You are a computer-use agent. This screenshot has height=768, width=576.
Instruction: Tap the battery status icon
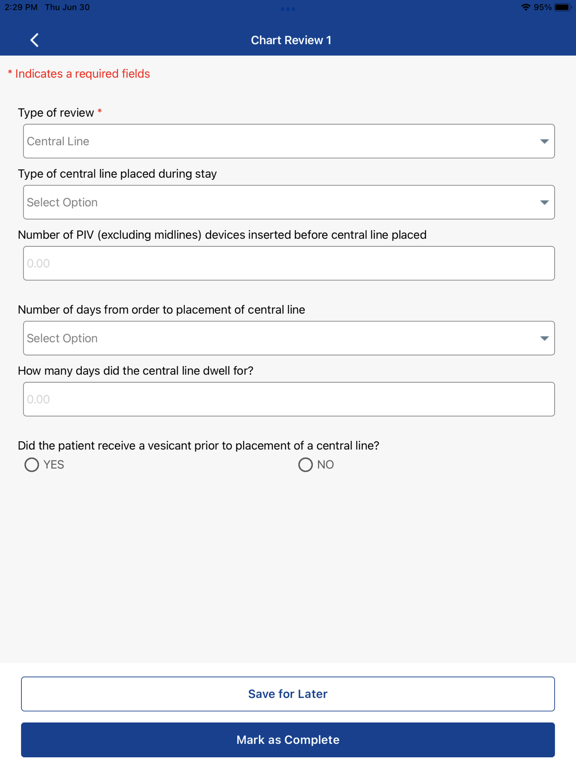click(x=563, y=7)
